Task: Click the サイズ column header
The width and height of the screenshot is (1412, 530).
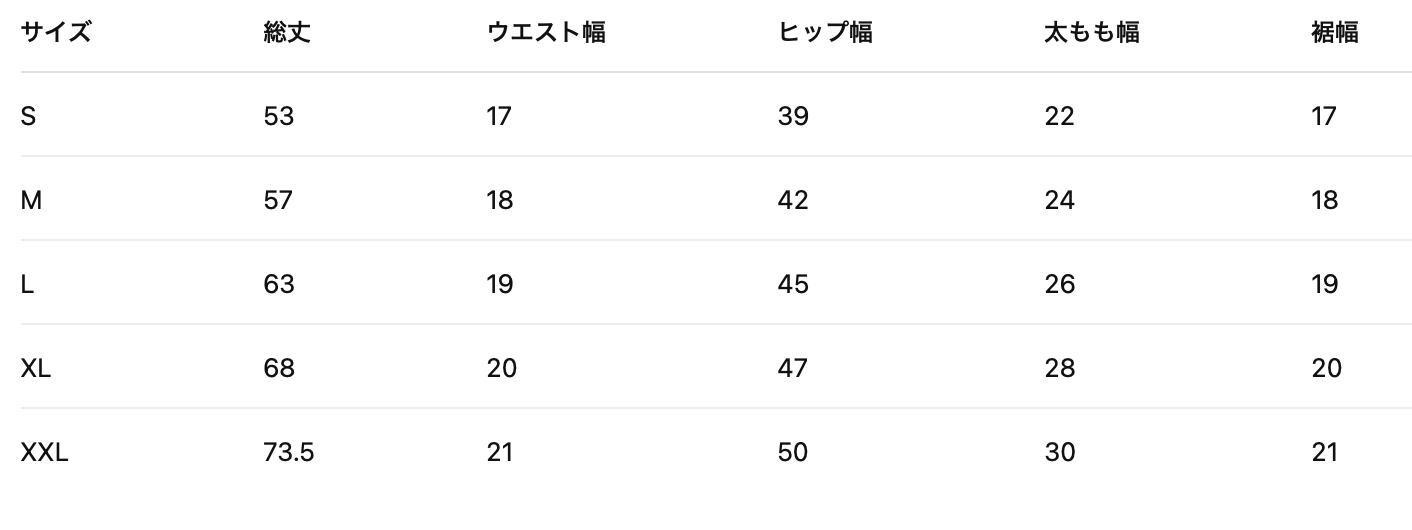Action: tap(56, 33)
